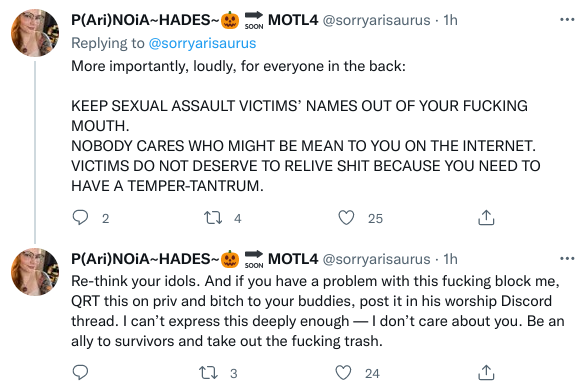
Task: Open the 'More importantly, loudly' tweet text
Action: [306, 126]
